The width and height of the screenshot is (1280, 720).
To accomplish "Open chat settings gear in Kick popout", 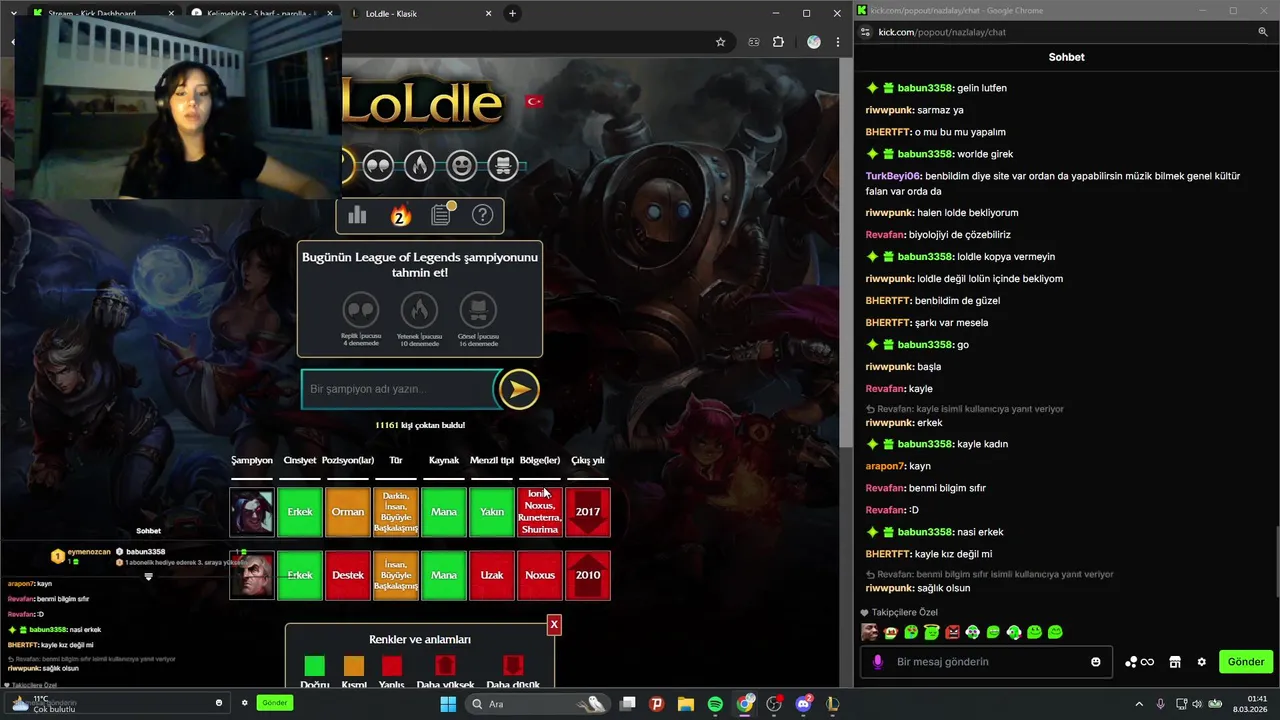I will (x=1202, y=662).
